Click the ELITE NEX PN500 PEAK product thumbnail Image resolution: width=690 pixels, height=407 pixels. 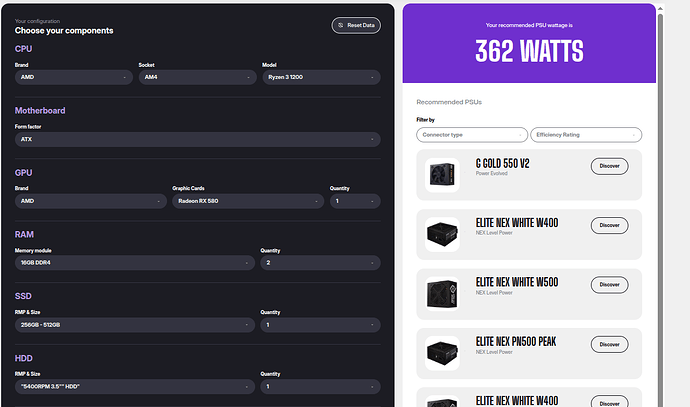click(442, 353)
